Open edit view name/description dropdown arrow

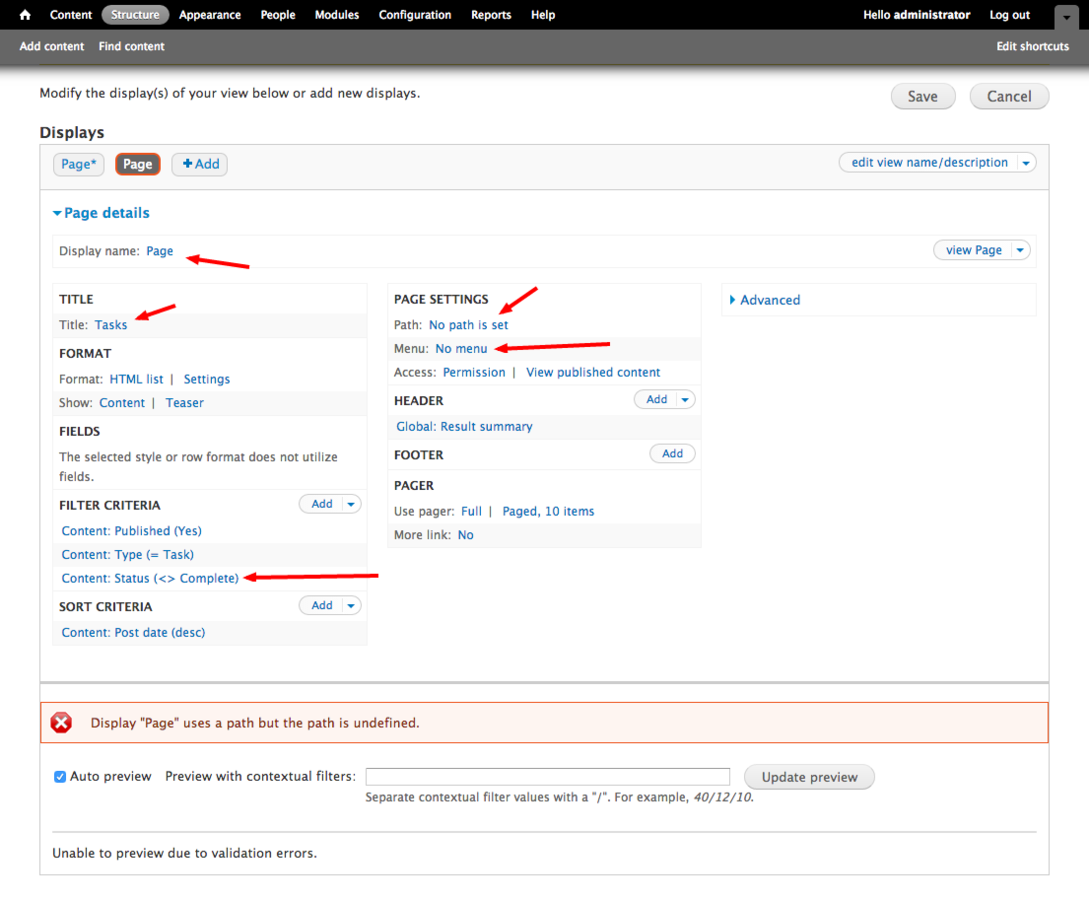click(1026, 162)
